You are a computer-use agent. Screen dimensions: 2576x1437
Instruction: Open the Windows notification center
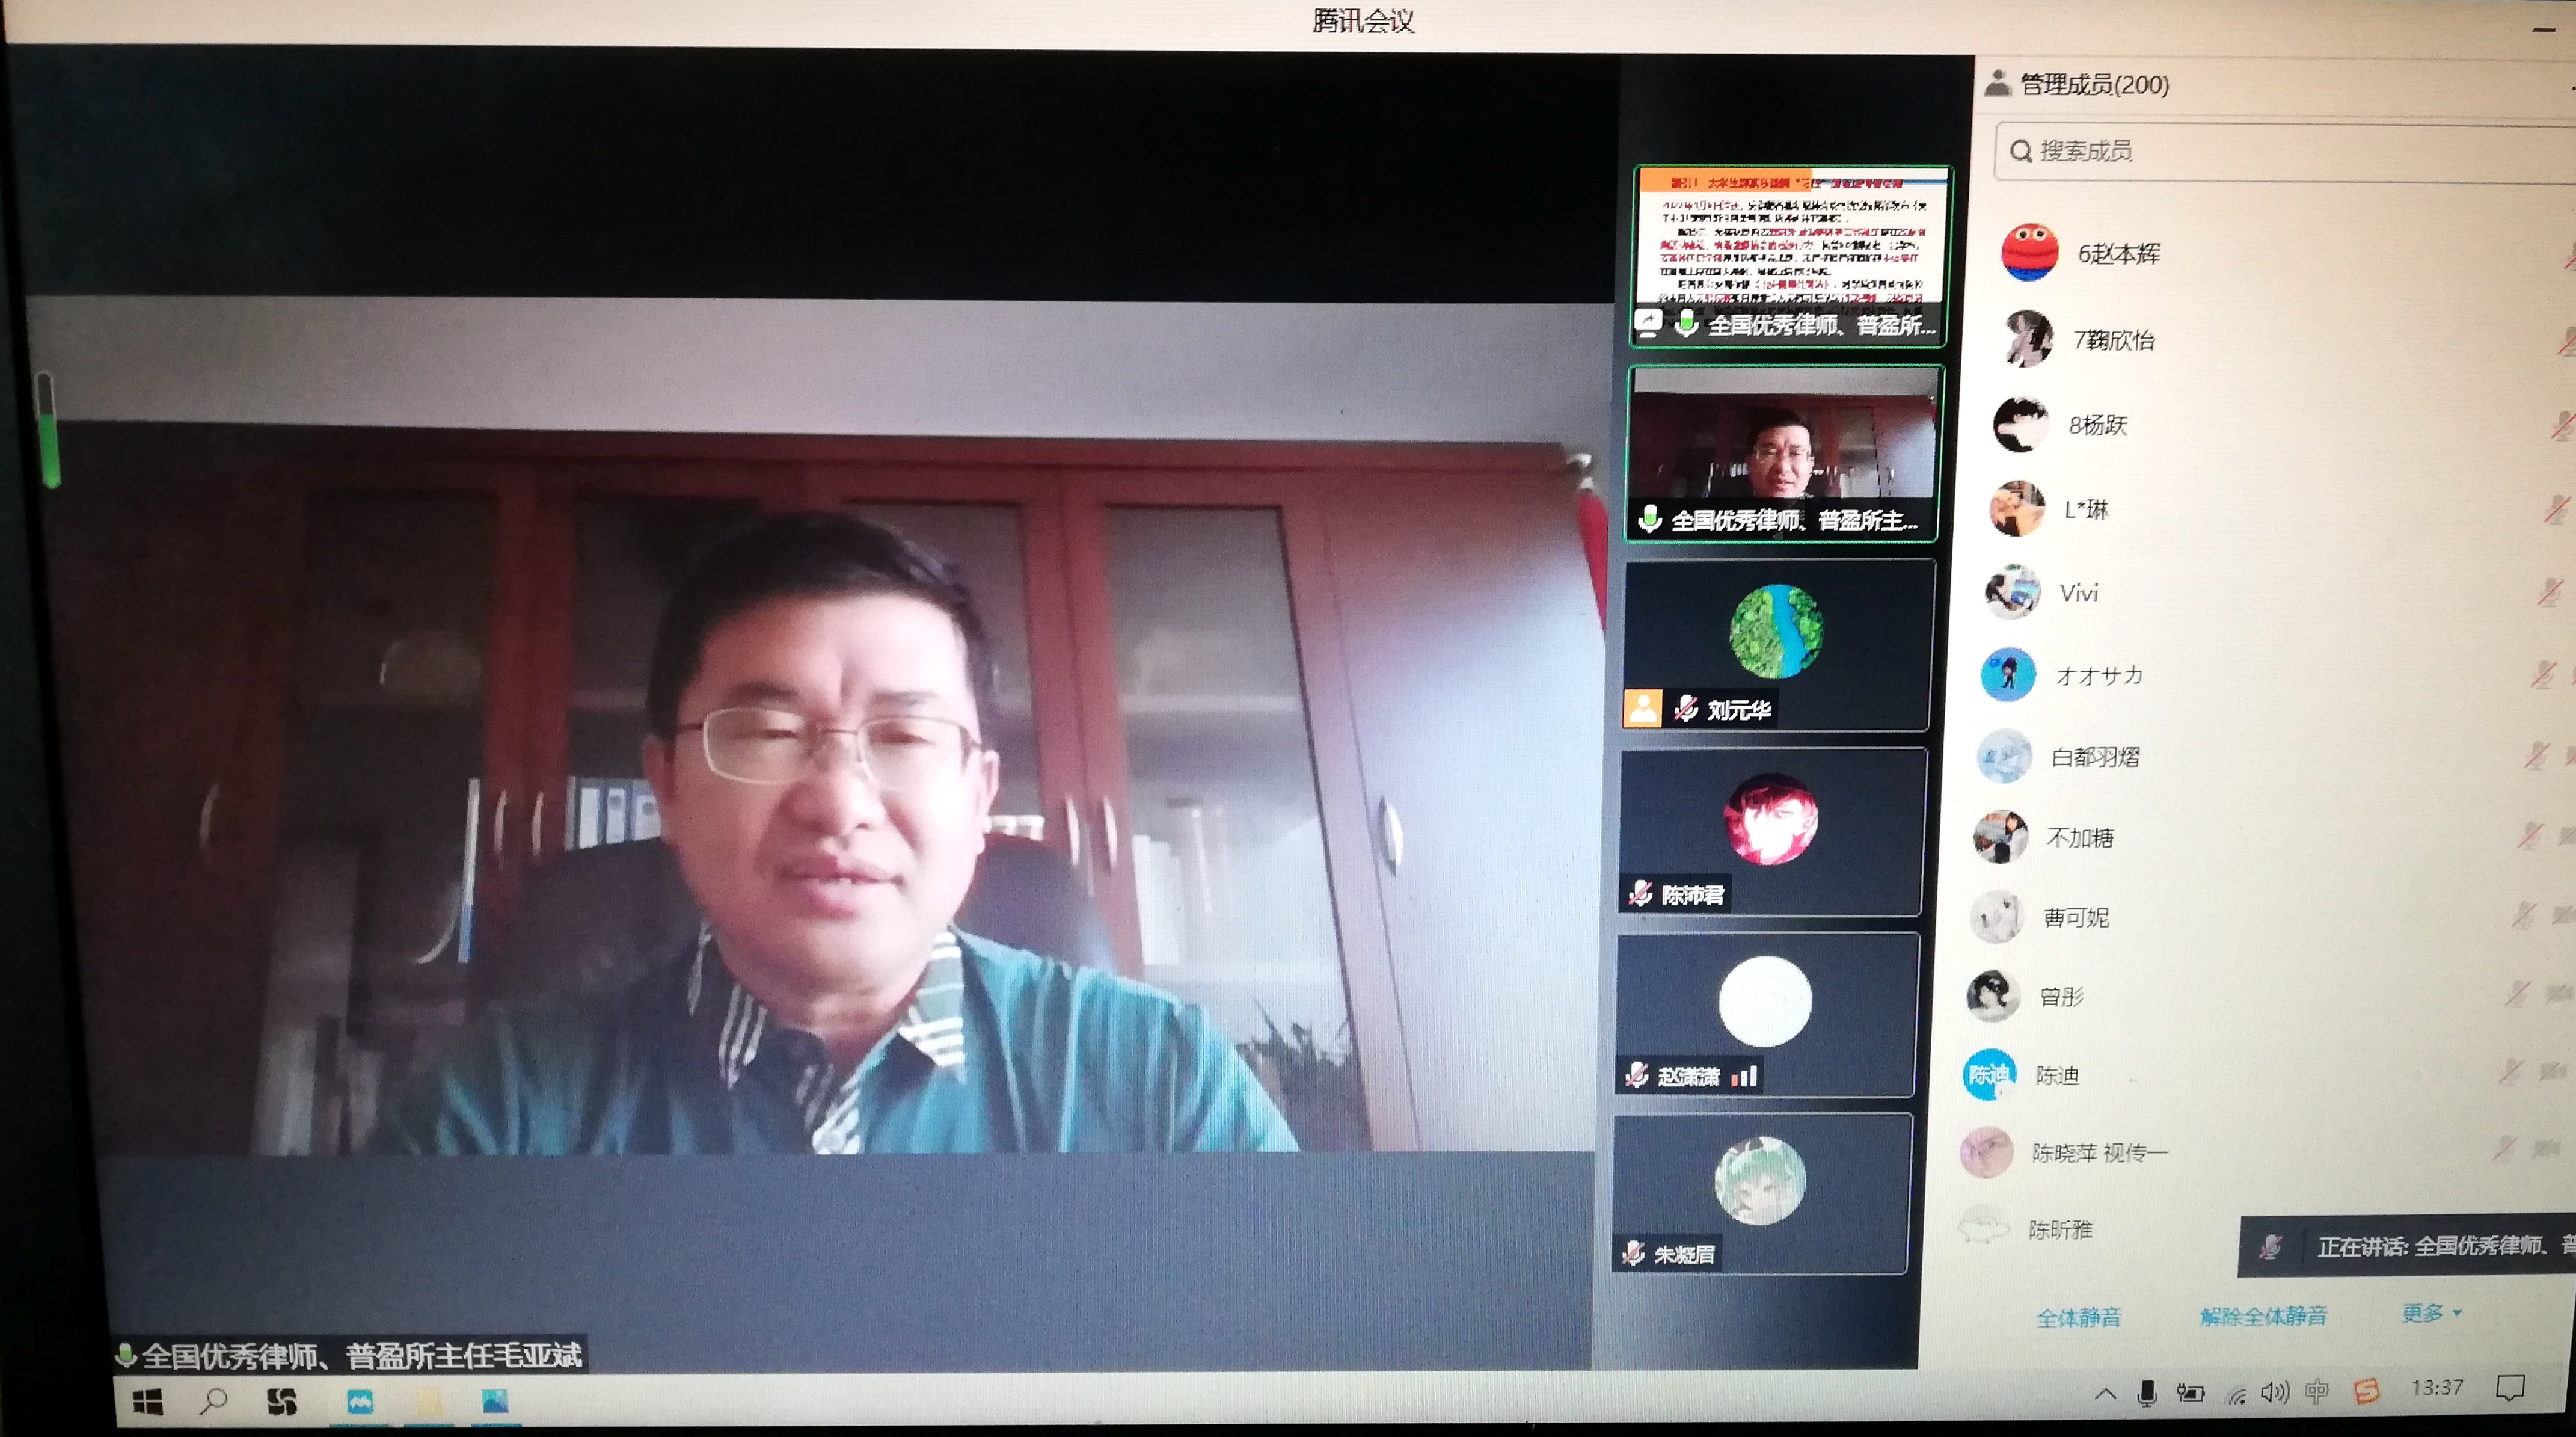[2510, 1387]
